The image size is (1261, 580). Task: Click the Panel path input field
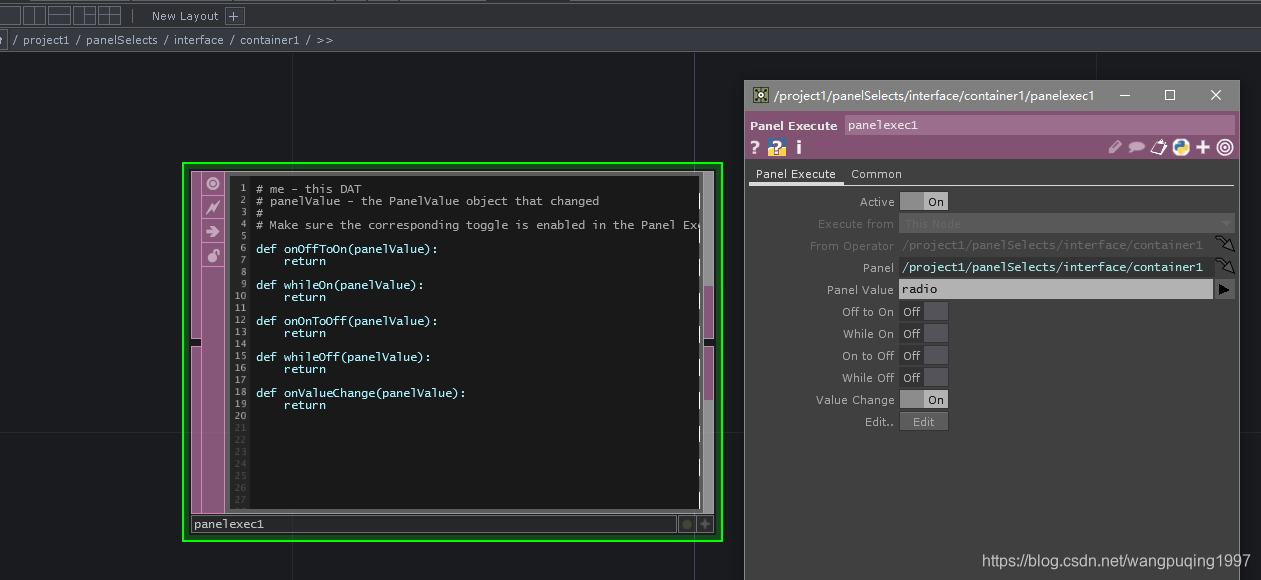click(x=1056, y=267)
